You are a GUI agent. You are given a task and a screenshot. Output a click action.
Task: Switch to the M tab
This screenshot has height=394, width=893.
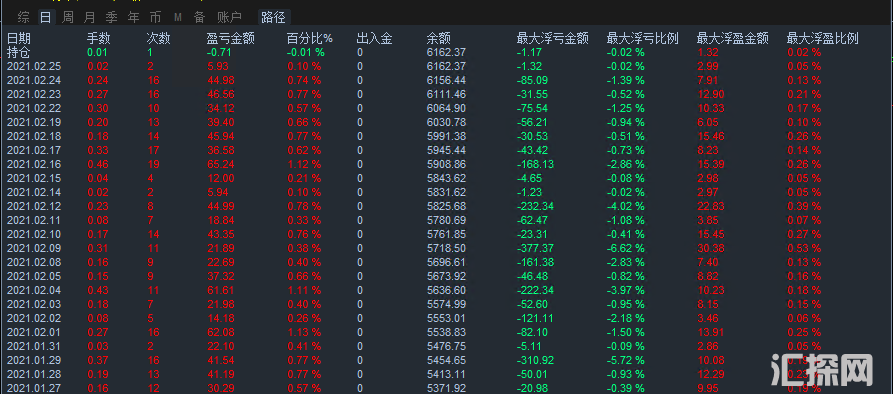tap(178, 17)
